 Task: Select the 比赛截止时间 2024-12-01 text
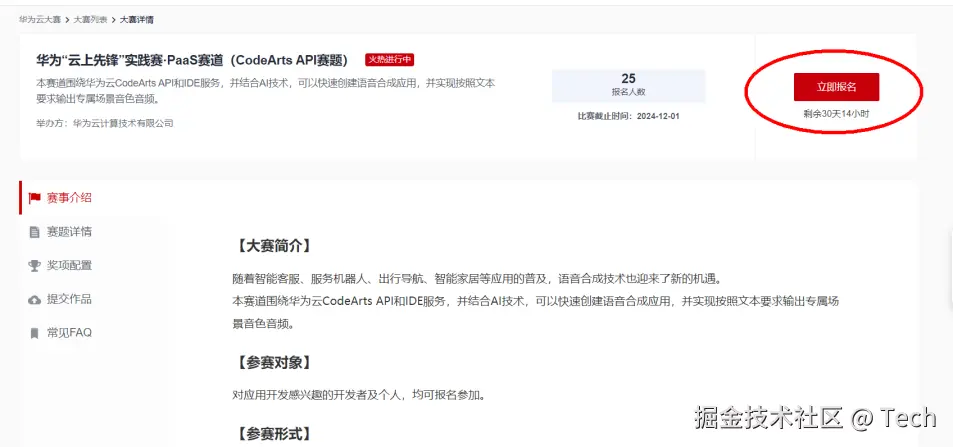[628, 116]
